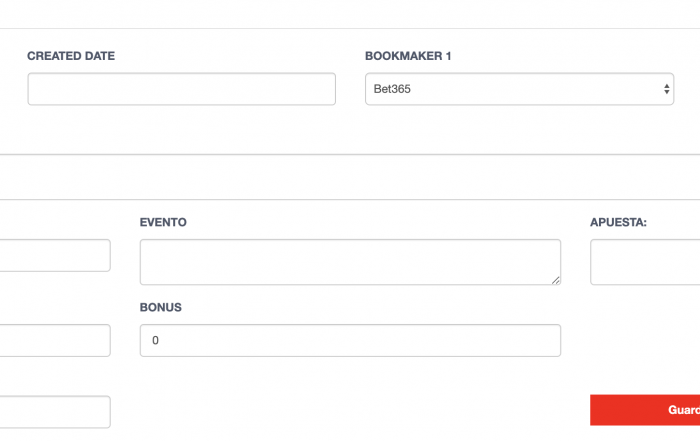This screenshot has width=700, height=441.
Task: Click the Bet365 selected value
Action: click(x=392, y=89)
